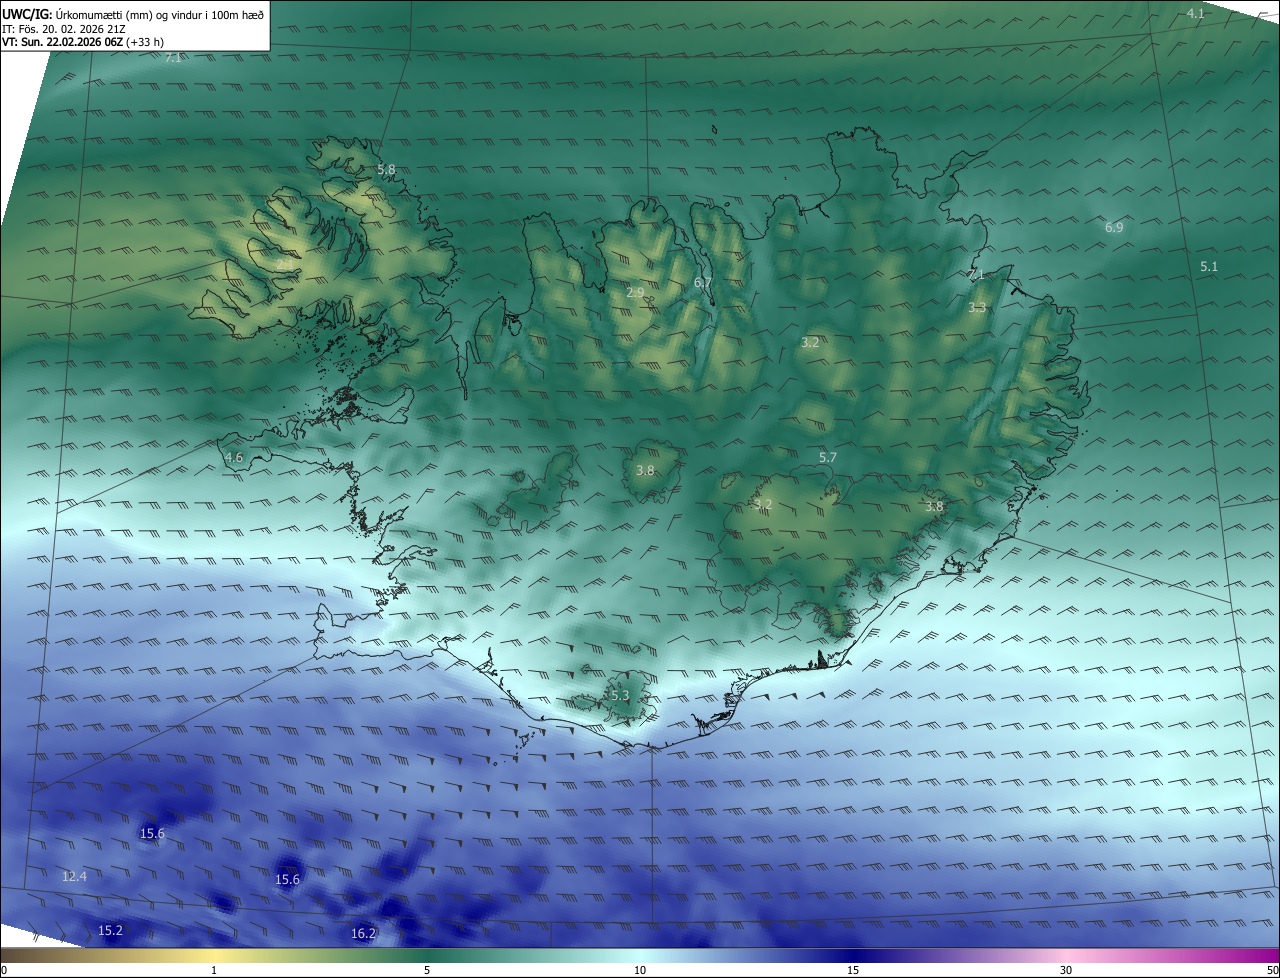1280x978 pixels.
Task: Click the VT: Sun. 22.02.2026 06Z line
Action: [82, 42]
